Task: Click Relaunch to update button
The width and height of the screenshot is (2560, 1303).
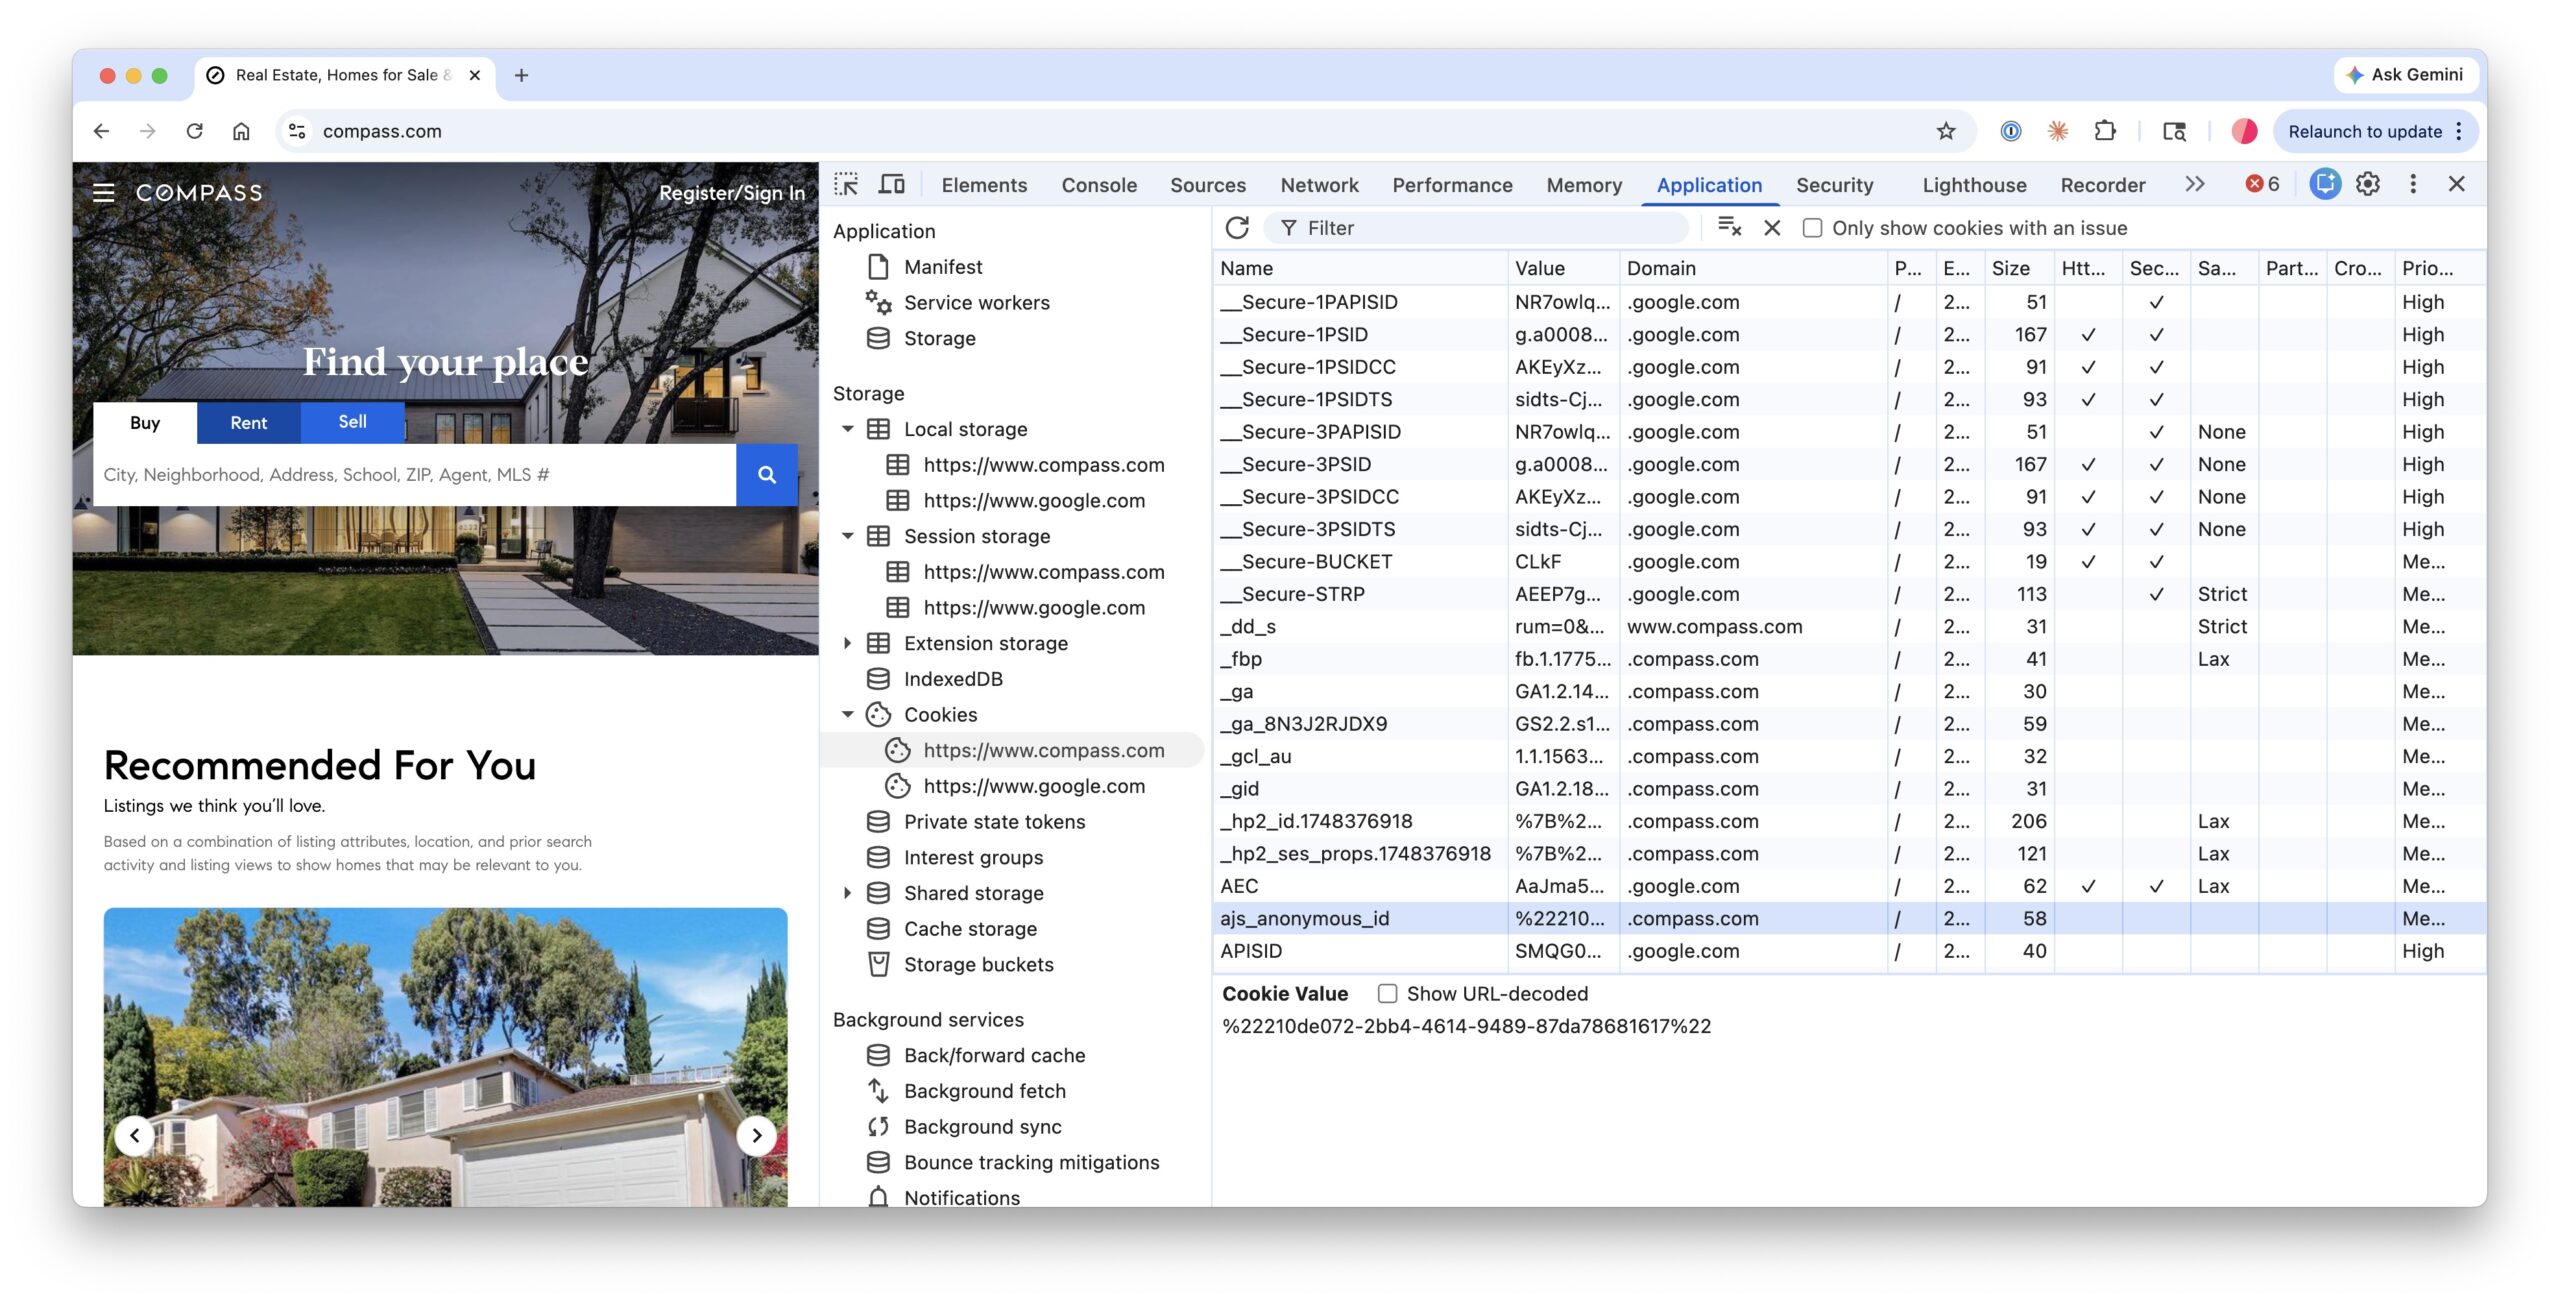Action: point(2365,131)
